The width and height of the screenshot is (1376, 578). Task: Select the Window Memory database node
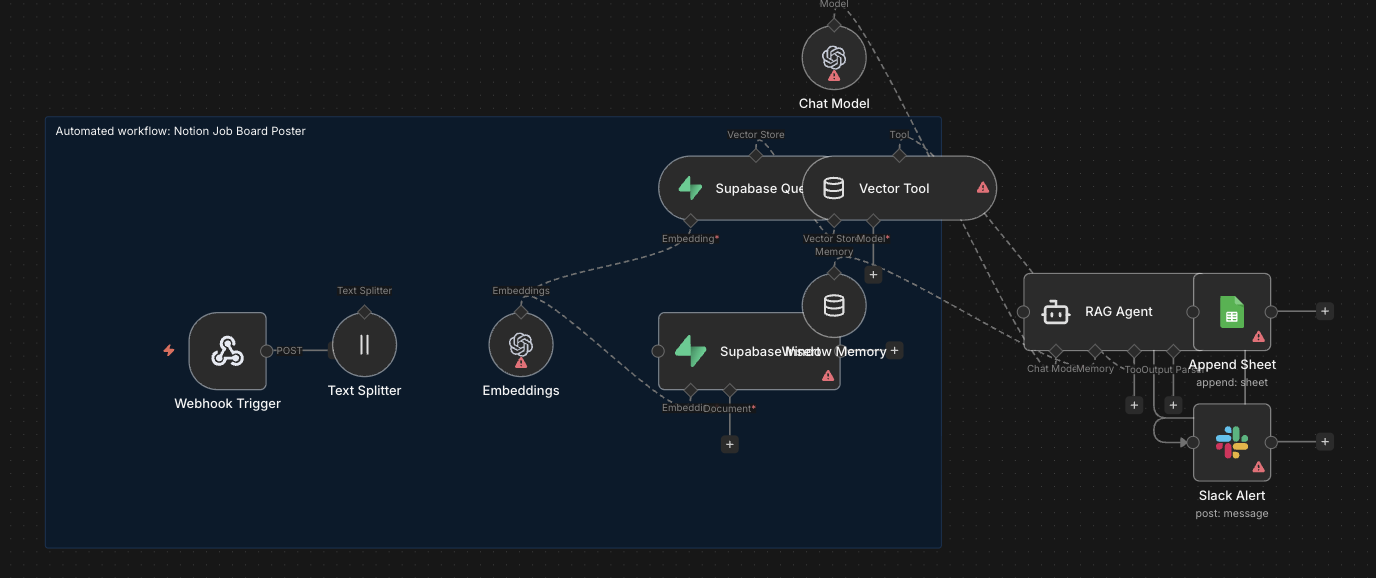pyautogui.click(x=834, y=305)
